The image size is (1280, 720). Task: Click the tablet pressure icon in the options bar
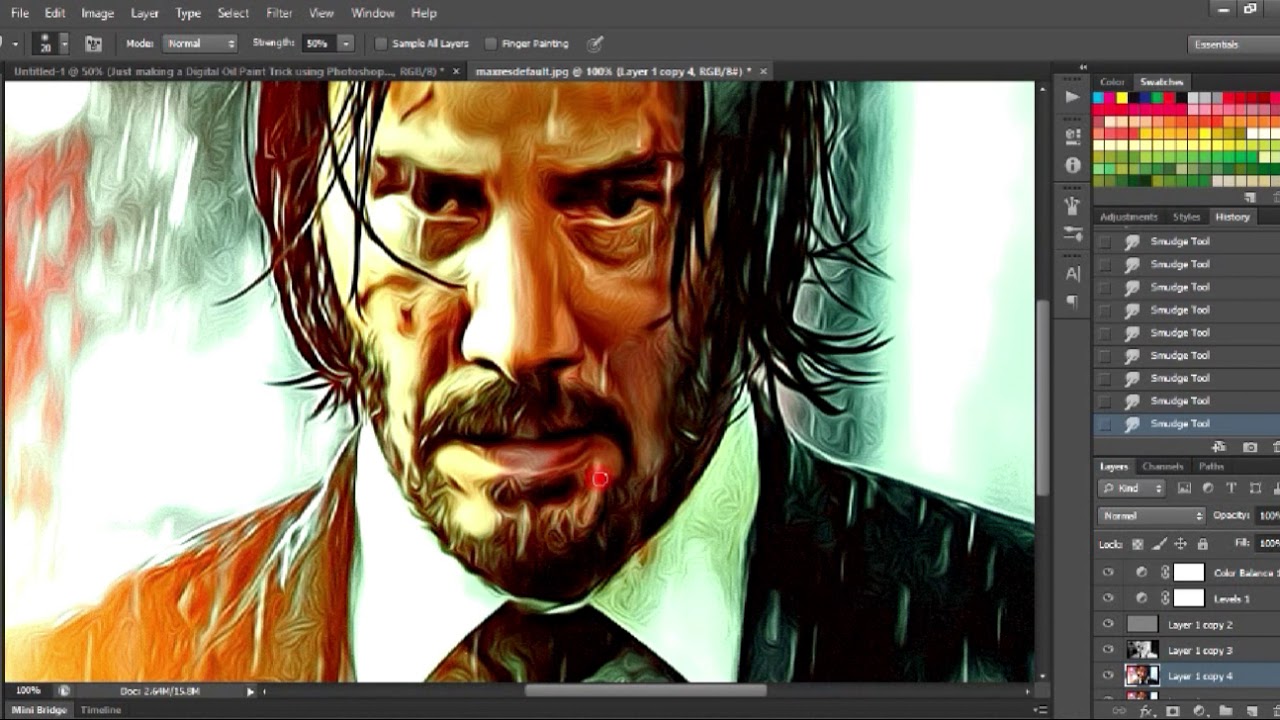pos(595,44)
